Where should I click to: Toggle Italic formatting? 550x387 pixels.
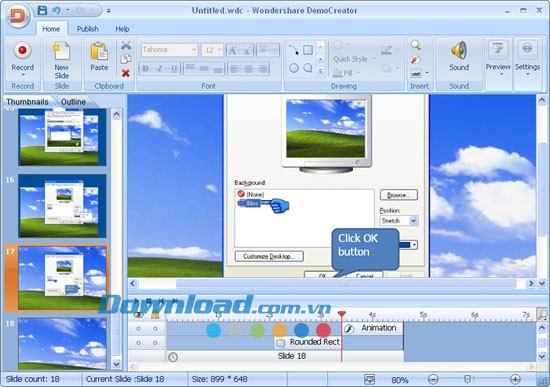tap(160, 68)
